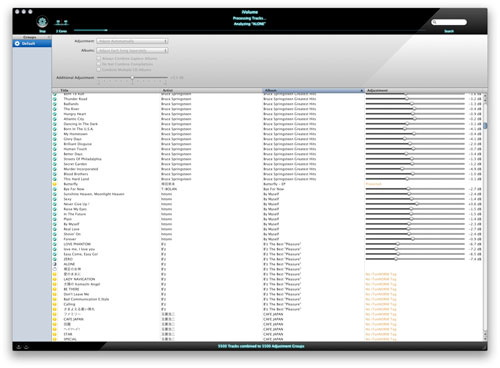Click the magnifier icon in the search field

(434, 22)
